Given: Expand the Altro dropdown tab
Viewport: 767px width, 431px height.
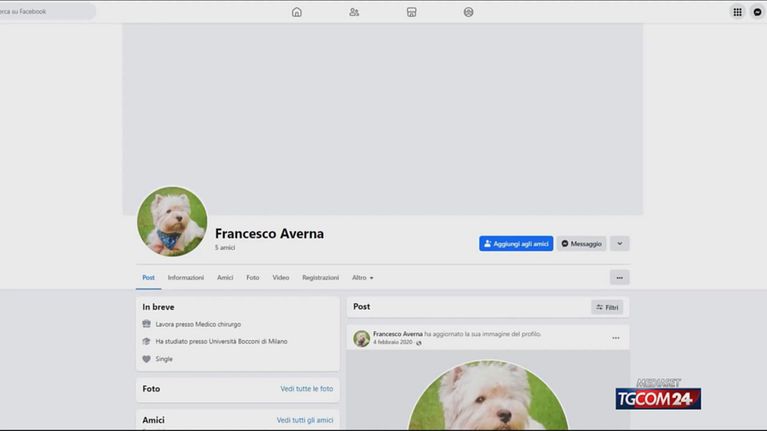Looking at the screenshot, I should pos(362,277).
